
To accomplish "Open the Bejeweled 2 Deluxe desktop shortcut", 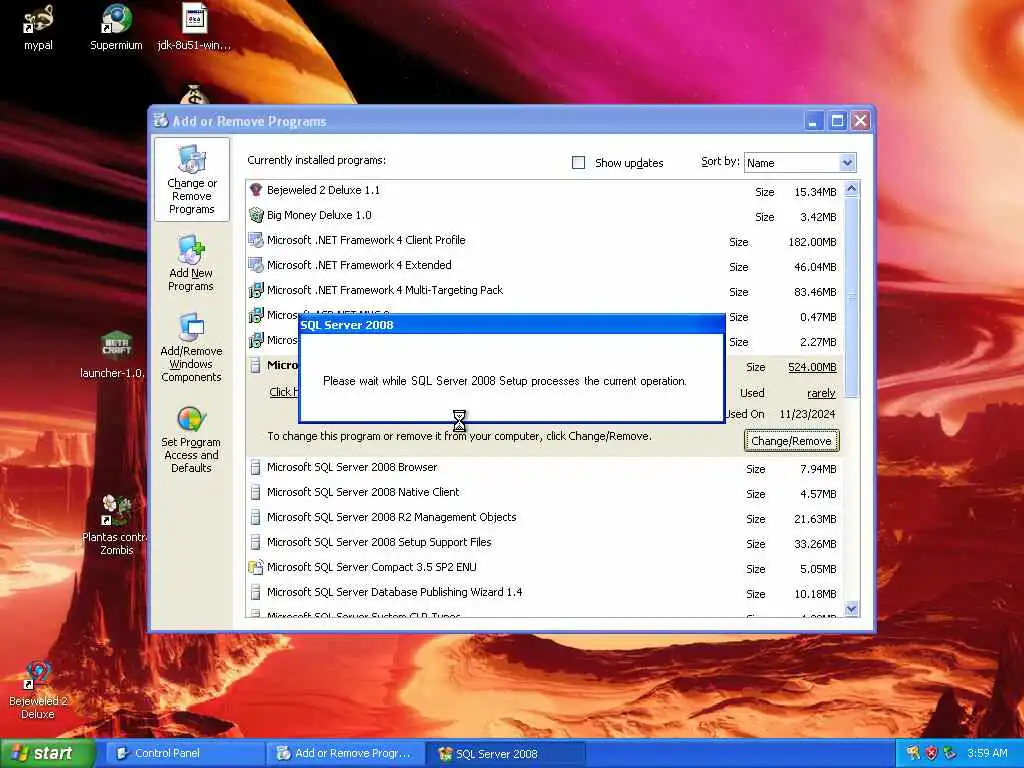I will click(38, 690).
